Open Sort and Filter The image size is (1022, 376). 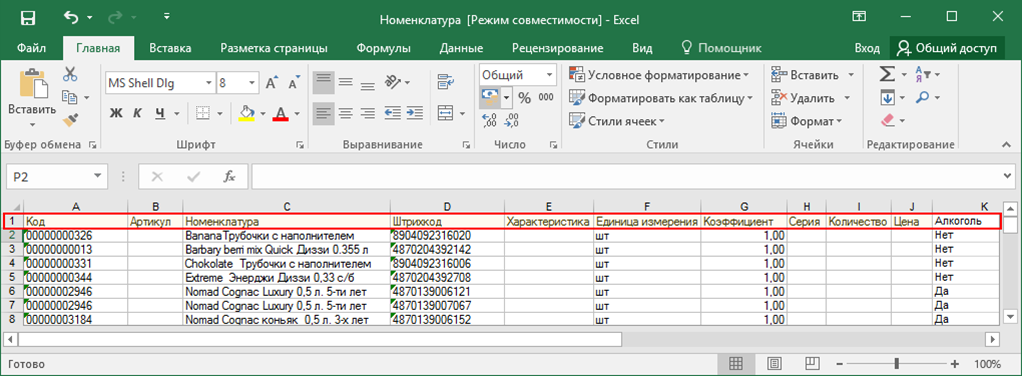tap(923, 74)
